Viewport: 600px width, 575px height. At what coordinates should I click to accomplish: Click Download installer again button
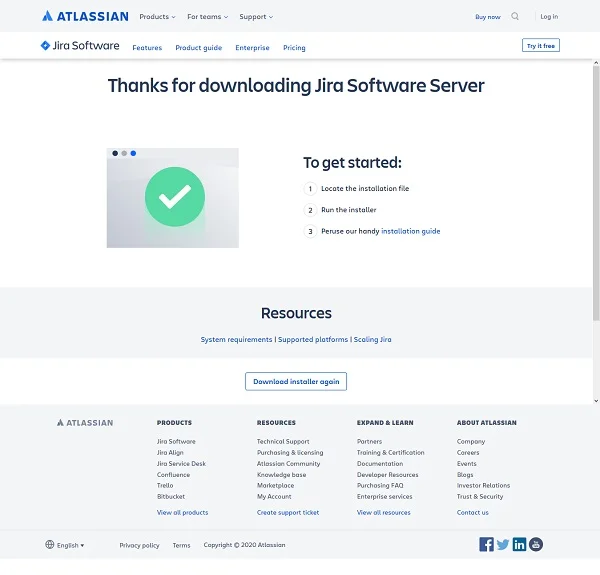point(296,381)
